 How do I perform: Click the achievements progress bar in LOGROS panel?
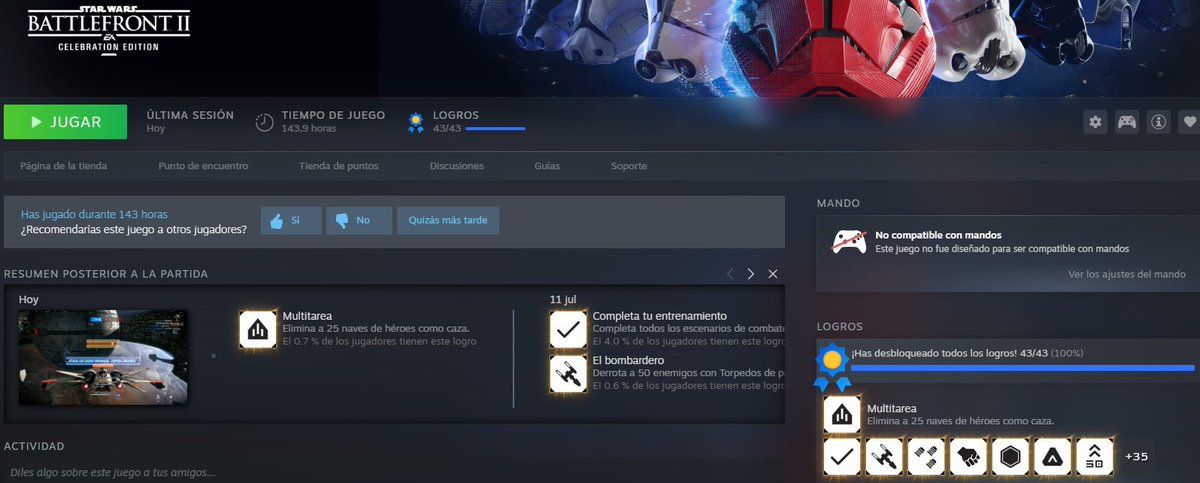coord(1022,368)
